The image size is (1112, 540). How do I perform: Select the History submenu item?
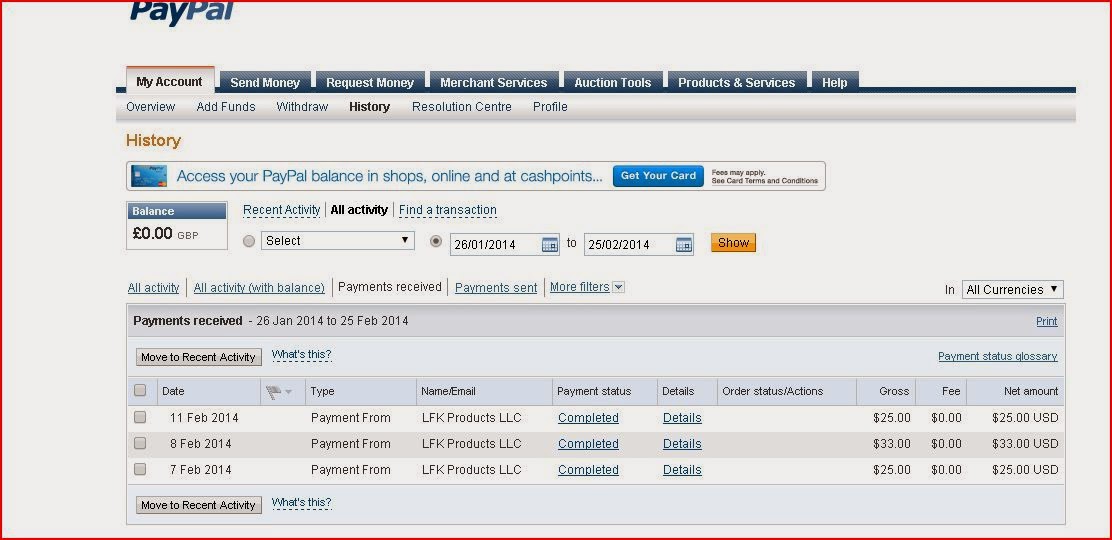369,106
